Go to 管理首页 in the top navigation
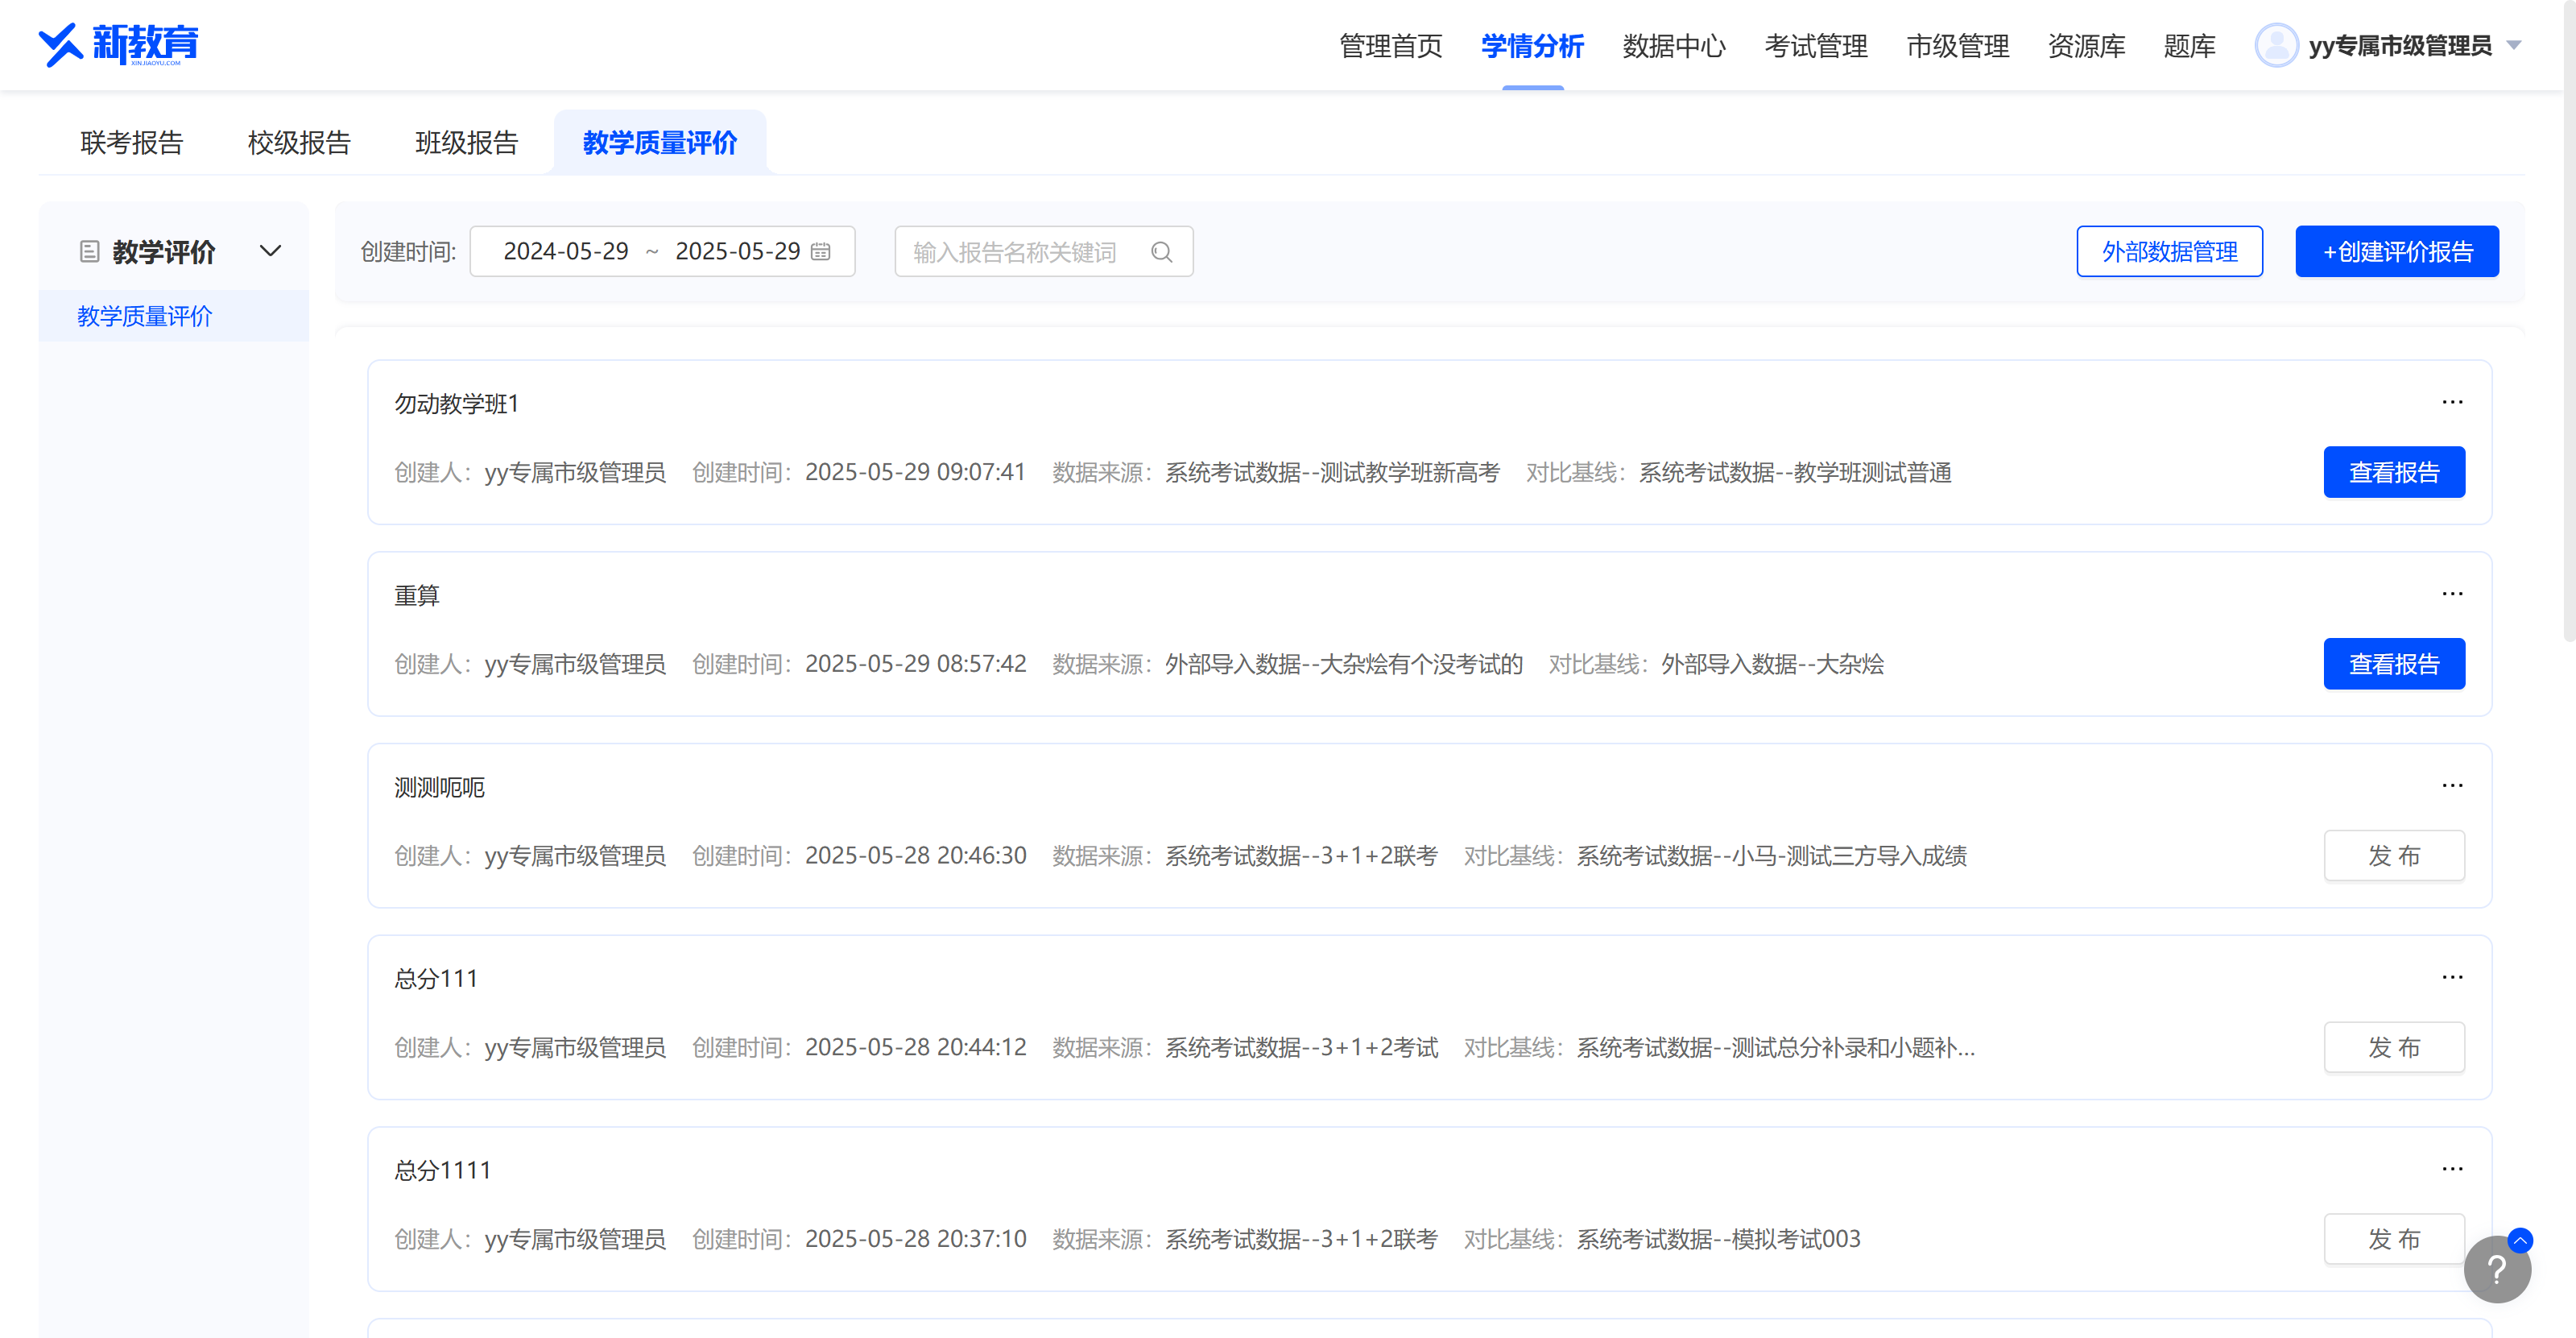The height and width of the screenshot is (1338, 2576). [1391, 46]
